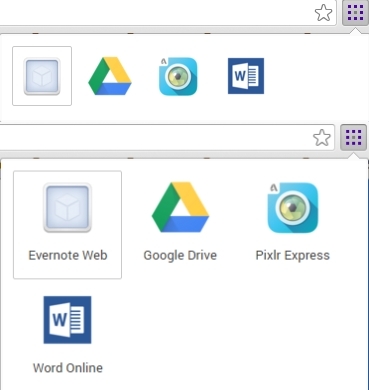The width and height of the screenshot is (369, 390).
Task: Open the unlabeled Google Drive icon in the upper popup
Action: pyautogui.click(x=110, y=76)
